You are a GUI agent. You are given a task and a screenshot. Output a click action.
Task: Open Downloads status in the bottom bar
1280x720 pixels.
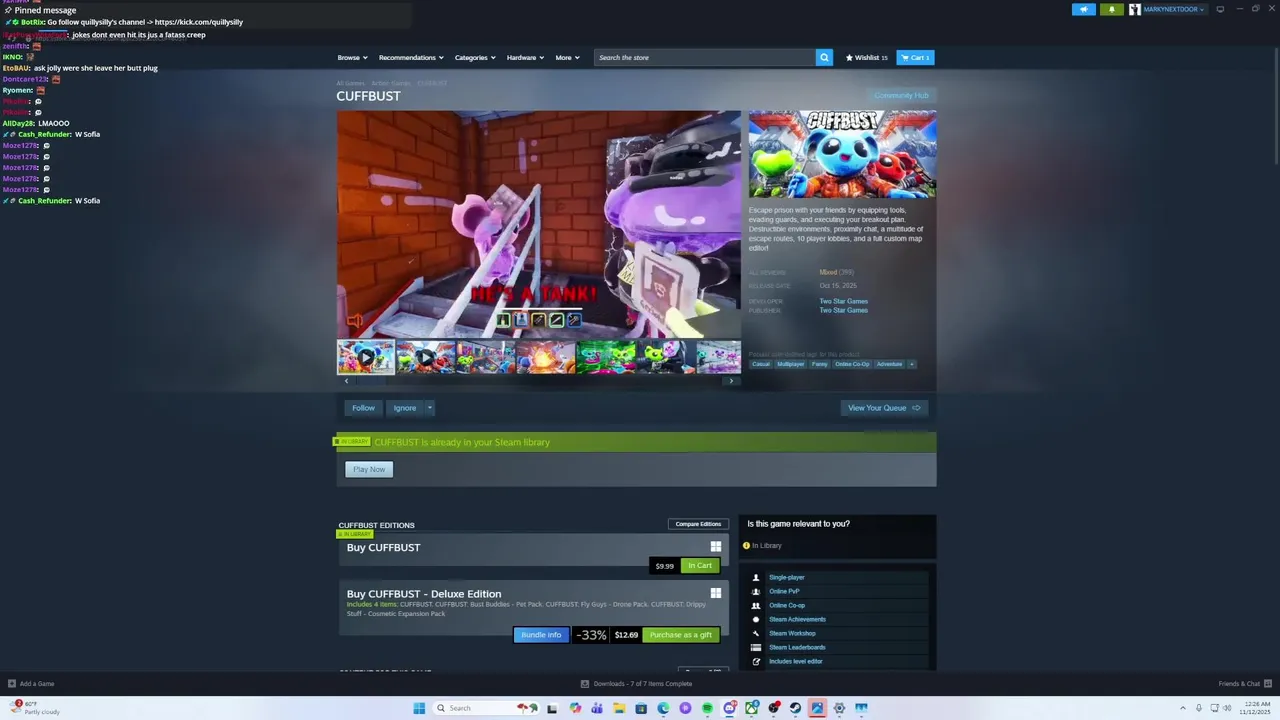(x=636, y=684)
